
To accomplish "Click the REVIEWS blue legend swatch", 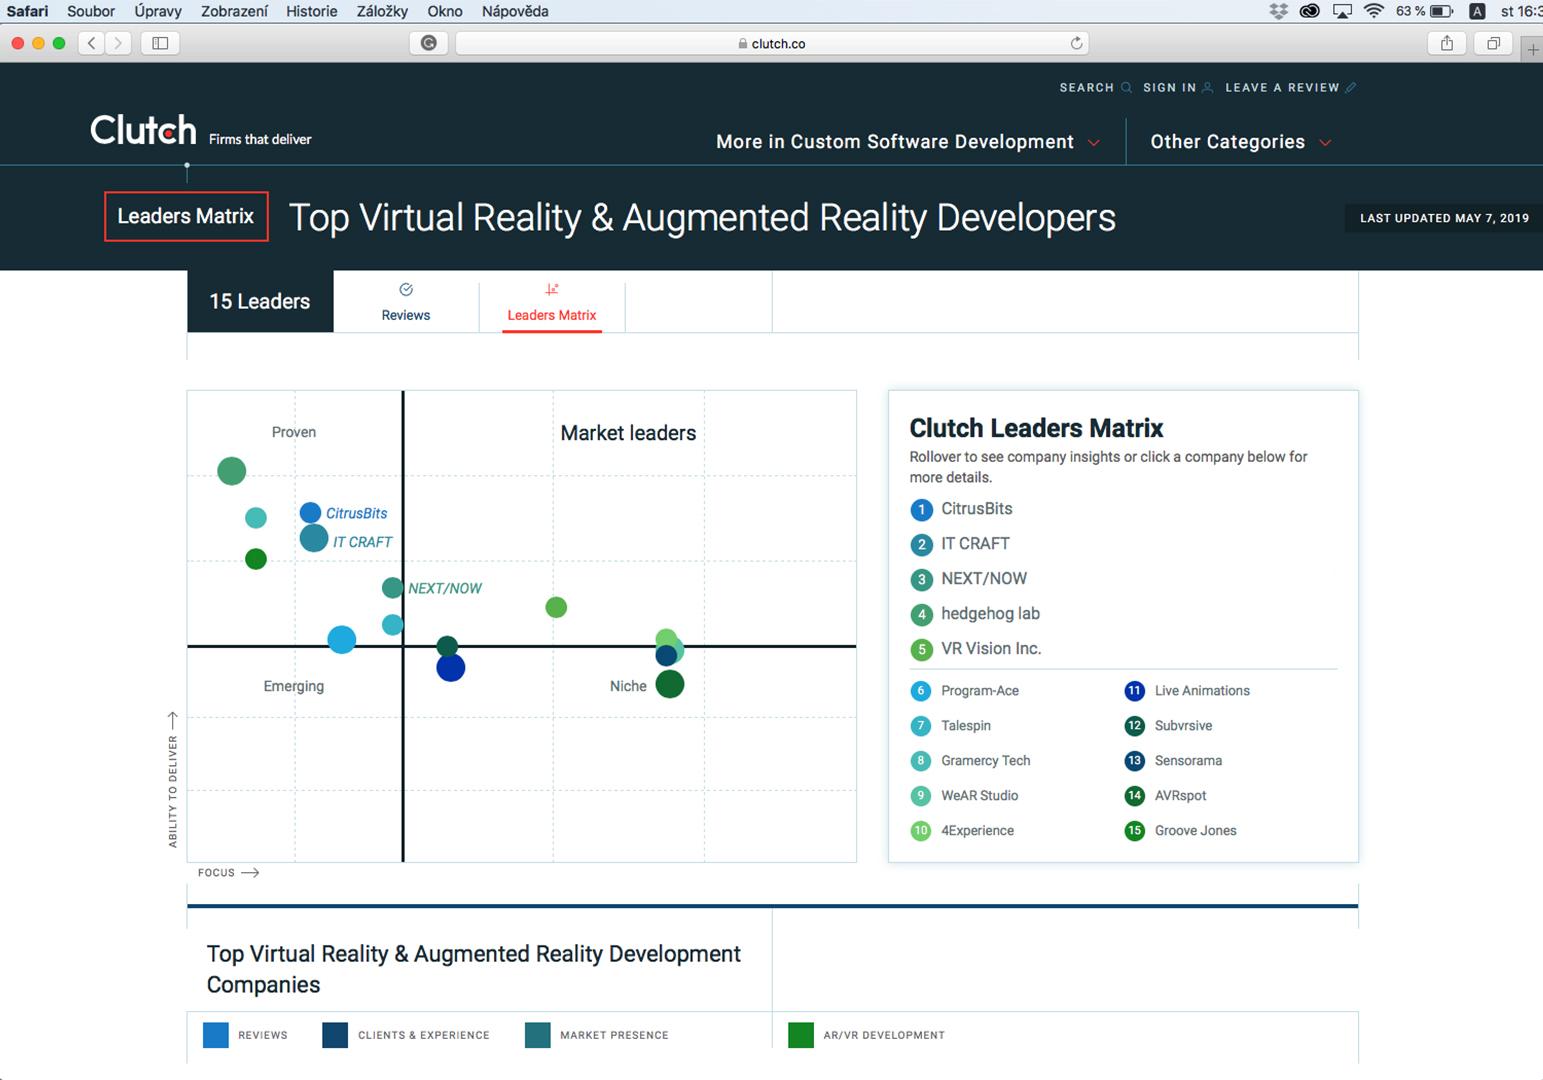I will [216, 1035].
